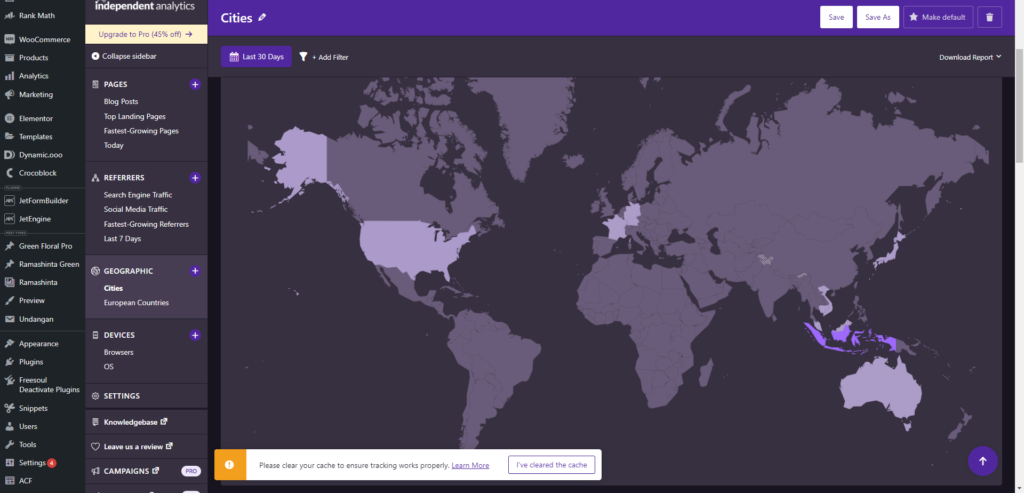Screen dimensions: 1024x493
Task: Click the Save As button
Action: pos(877,17)
